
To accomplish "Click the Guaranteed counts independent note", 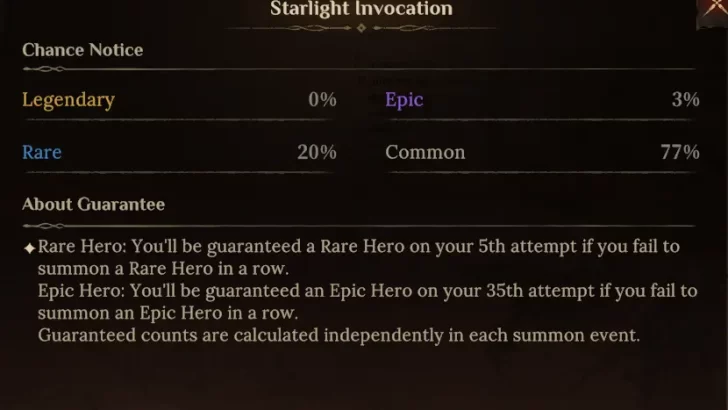I will (338, 335).
